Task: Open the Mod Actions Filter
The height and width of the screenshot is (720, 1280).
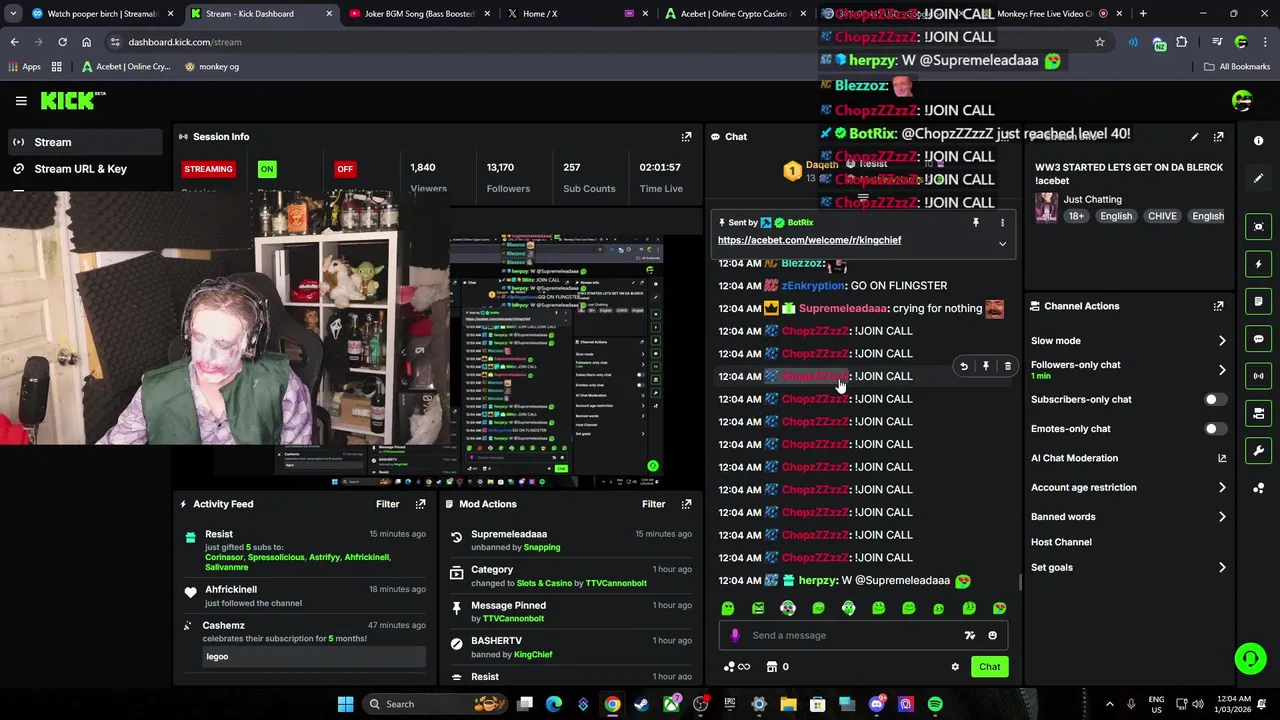Action: [653, 504]
